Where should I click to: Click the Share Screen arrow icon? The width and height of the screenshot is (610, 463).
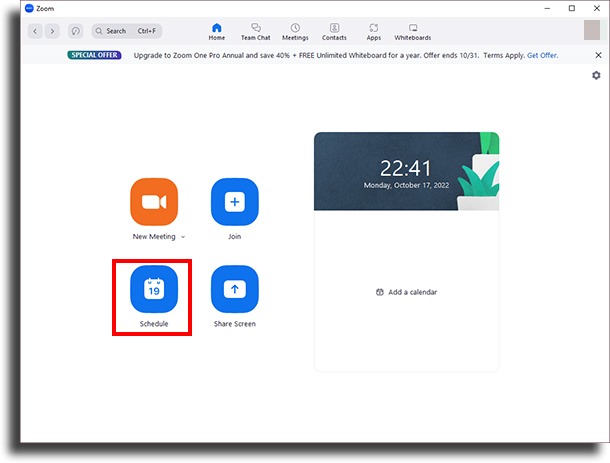[235, 289]
